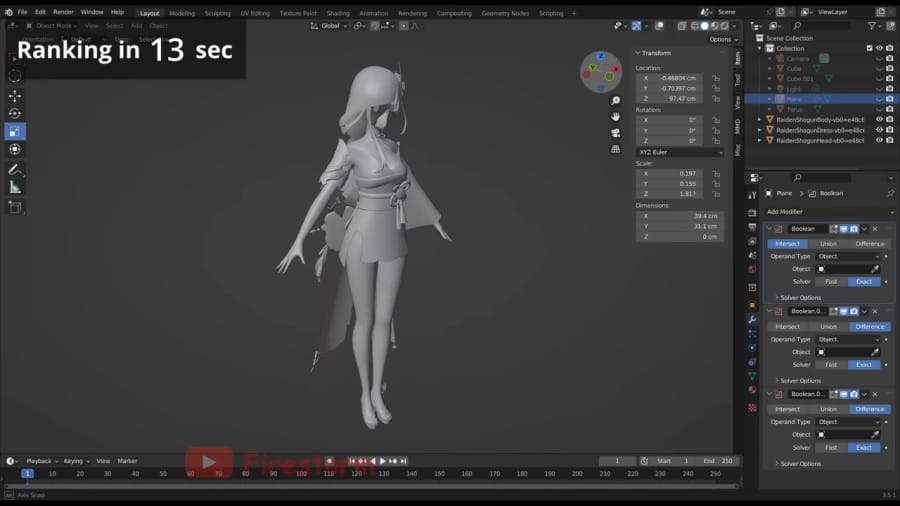Open the Render properties tab
Screen dimensions: 900x506
(752, 213)
